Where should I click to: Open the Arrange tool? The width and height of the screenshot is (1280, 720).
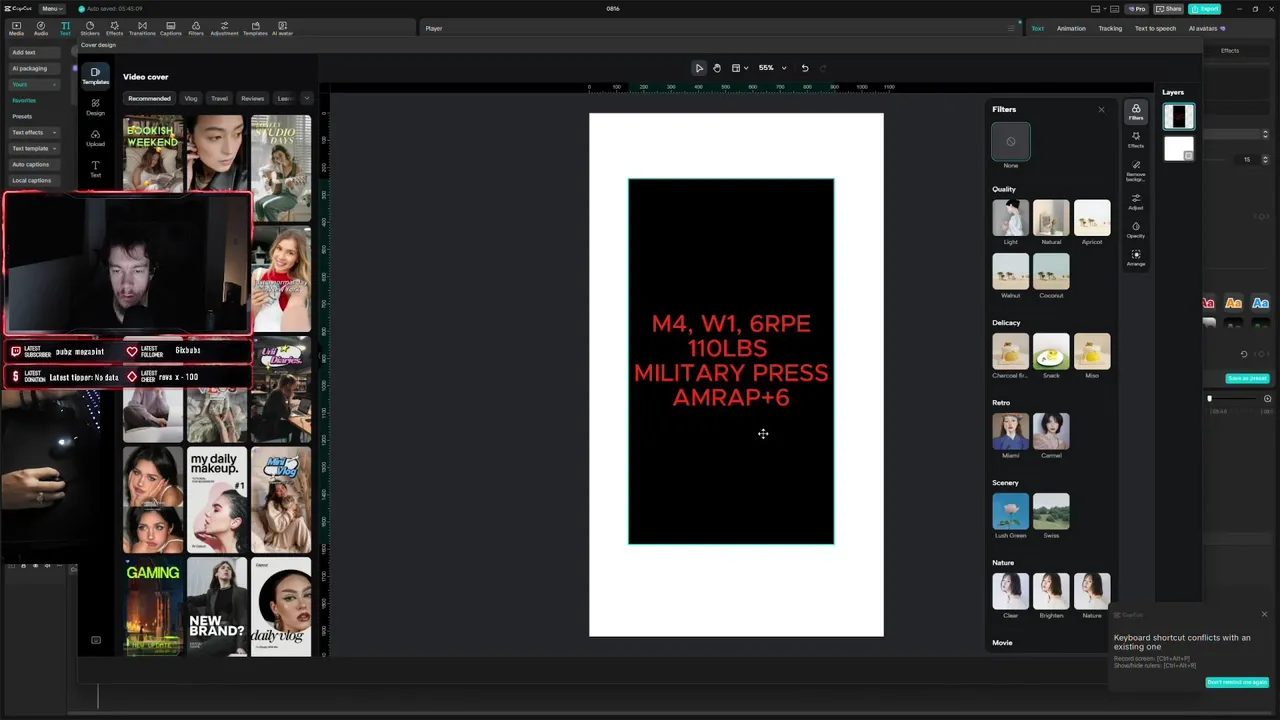coord(1136,258)
